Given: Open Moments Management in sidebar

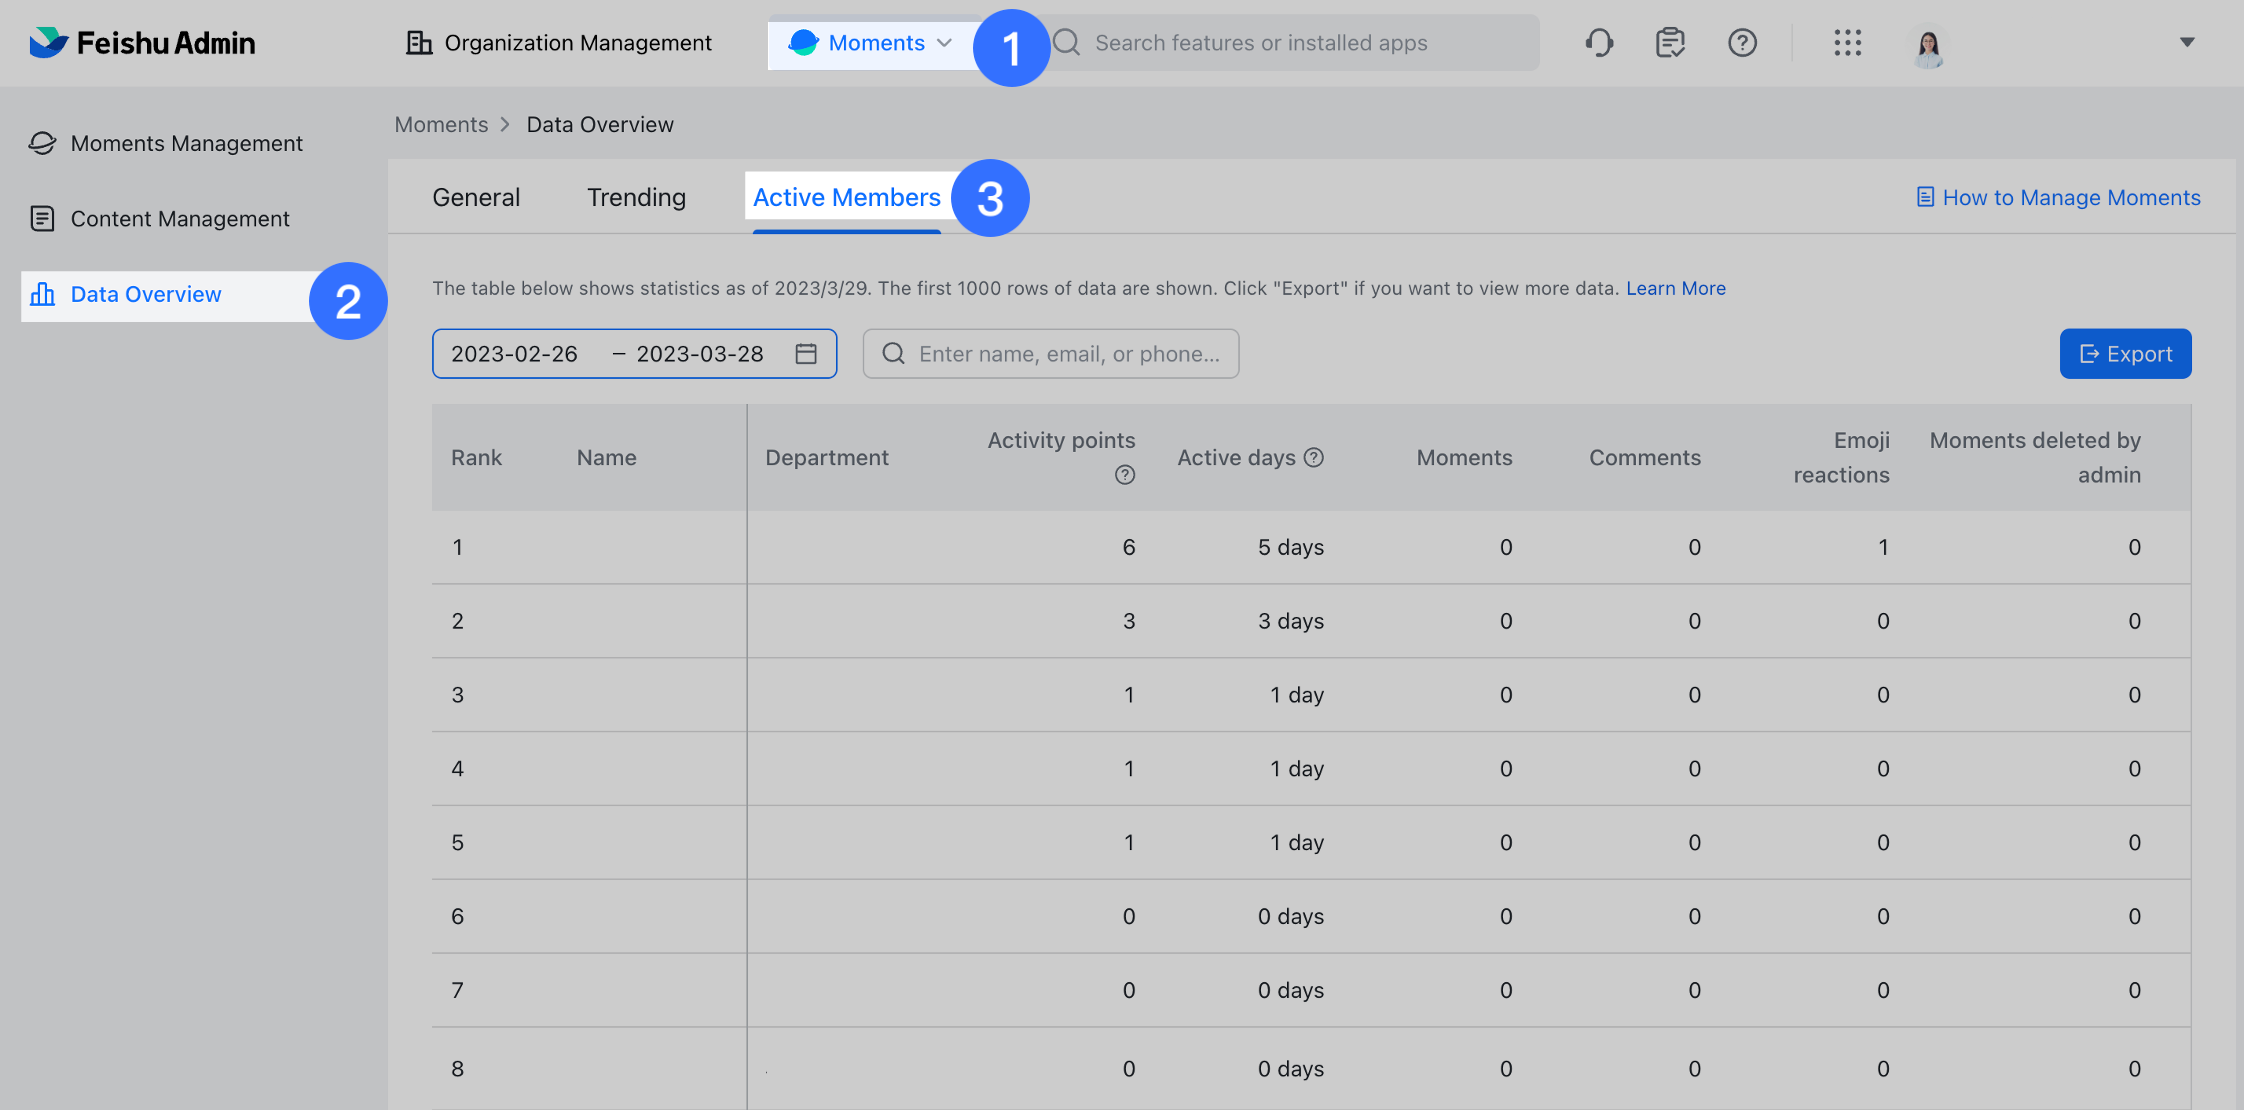Looking at the screenshot, I should coord(186,143).
